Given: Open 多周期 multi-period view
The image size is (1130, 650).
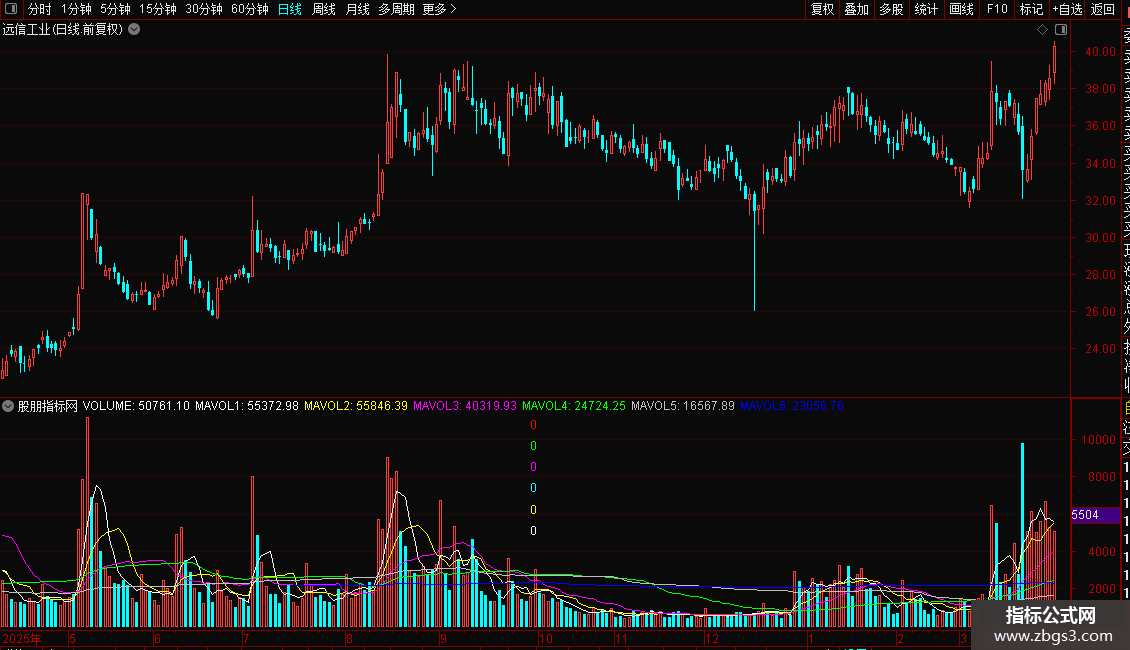Looking at the screenshot, I should (396, 9).
